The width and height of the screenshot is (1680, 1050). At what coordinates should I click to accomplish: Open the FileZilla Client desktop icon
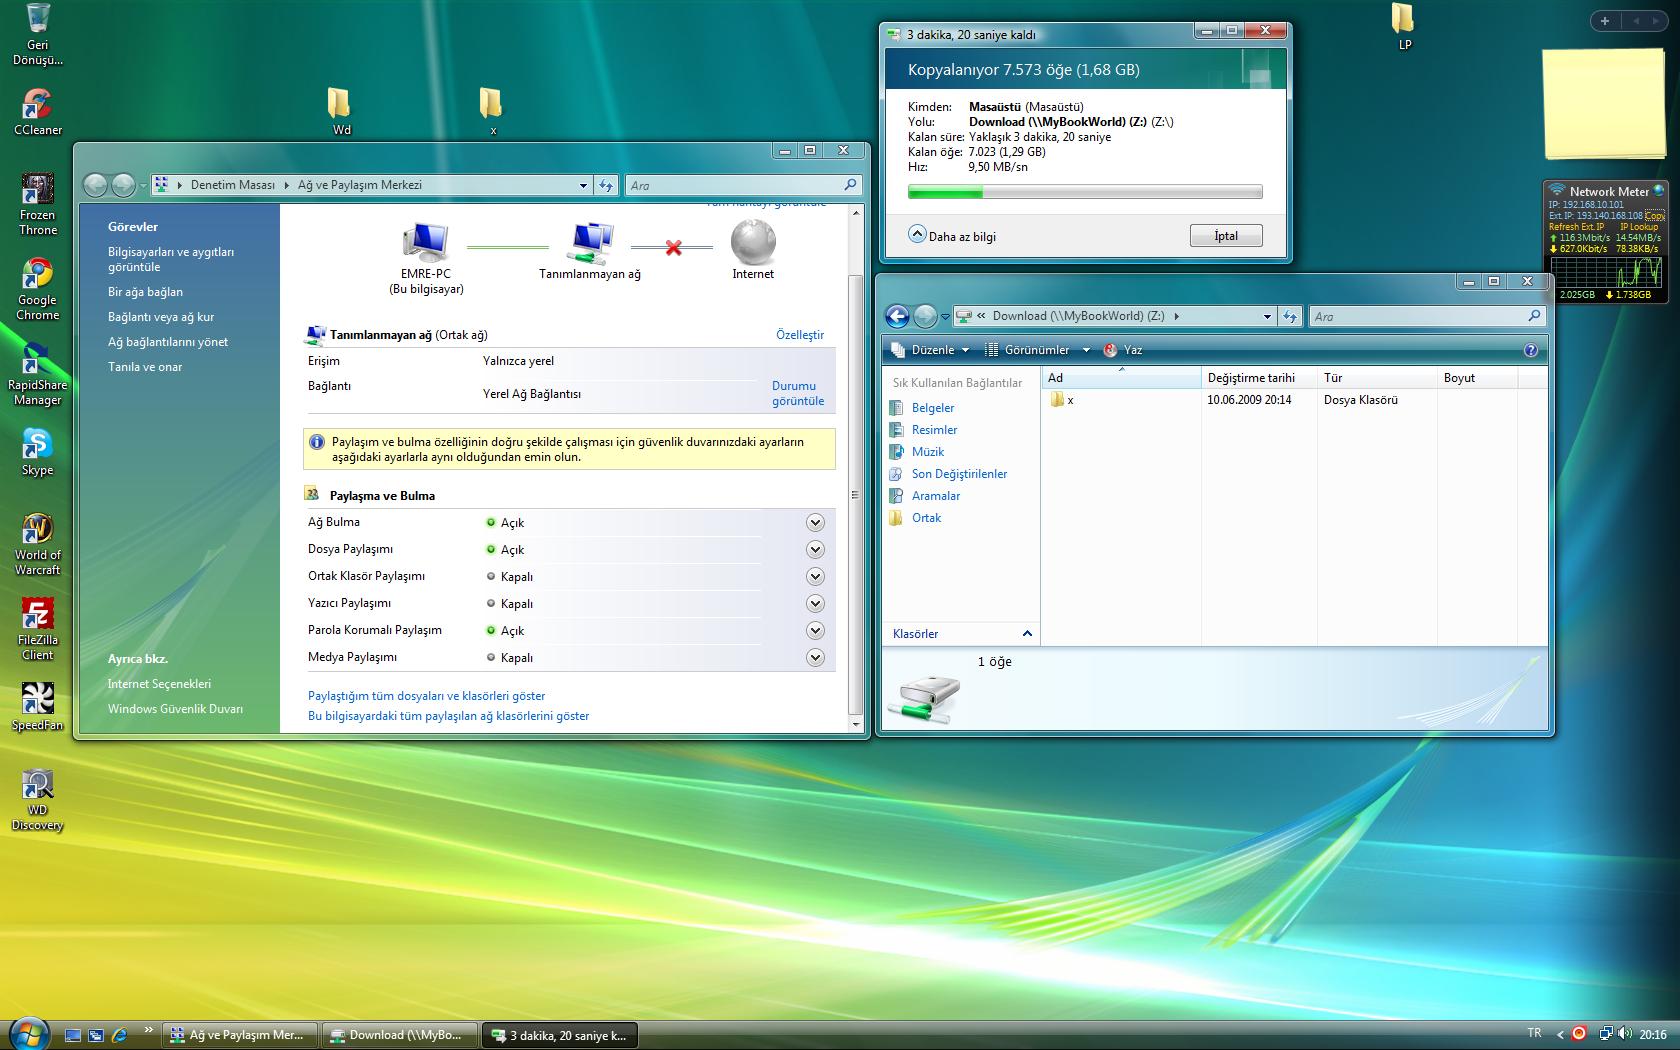click(37, 630)
